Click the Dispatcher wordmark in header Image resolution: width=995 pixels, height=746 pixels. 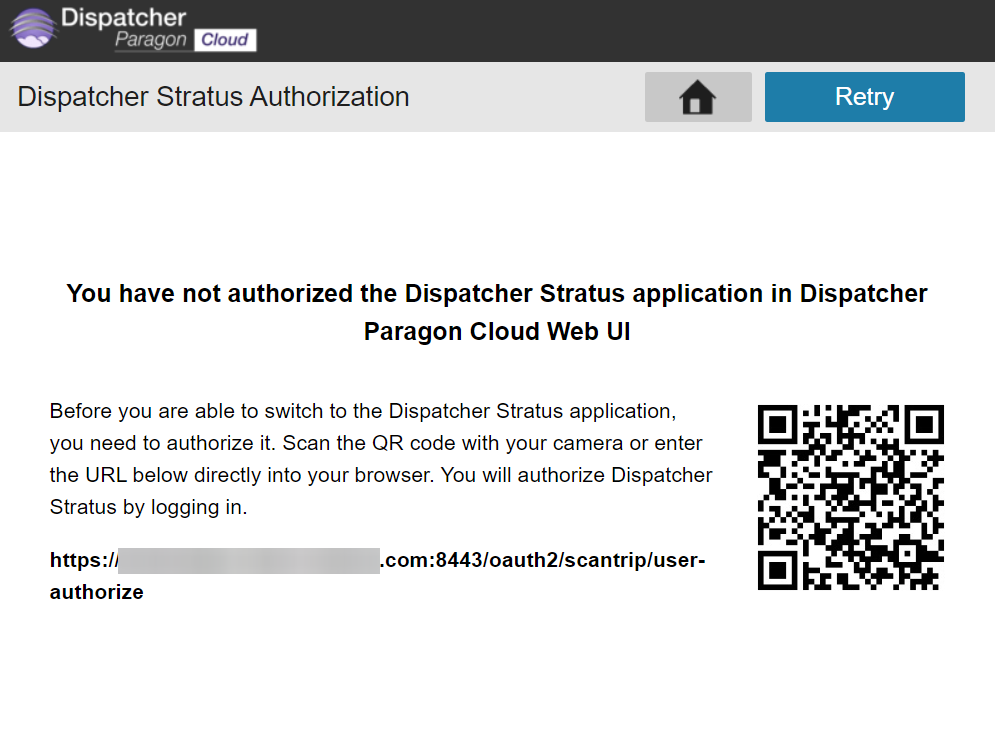coord(123,17)
